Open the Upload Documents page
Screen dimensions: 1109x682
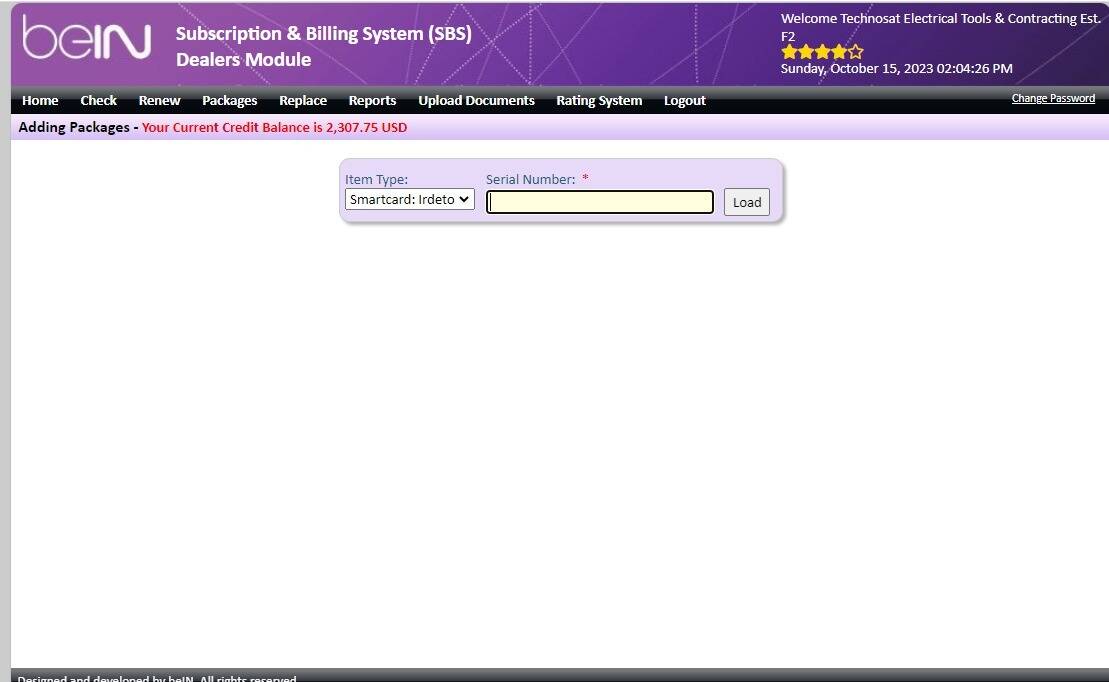pos(476,101)
